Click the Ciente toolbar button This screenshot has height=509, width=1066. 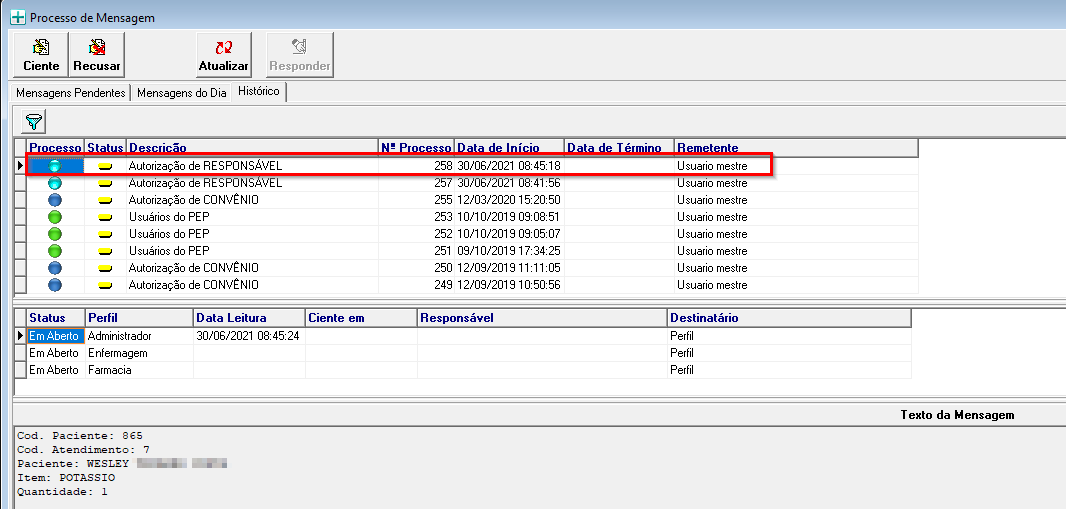41,54
